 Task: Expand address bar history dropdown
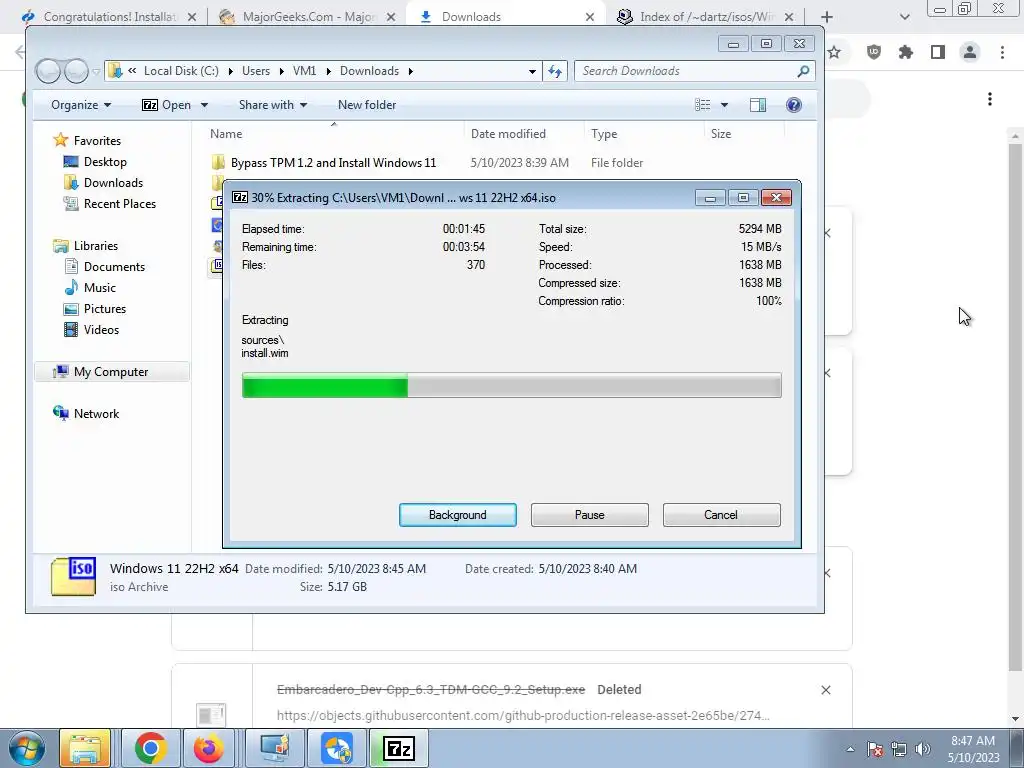532,71
